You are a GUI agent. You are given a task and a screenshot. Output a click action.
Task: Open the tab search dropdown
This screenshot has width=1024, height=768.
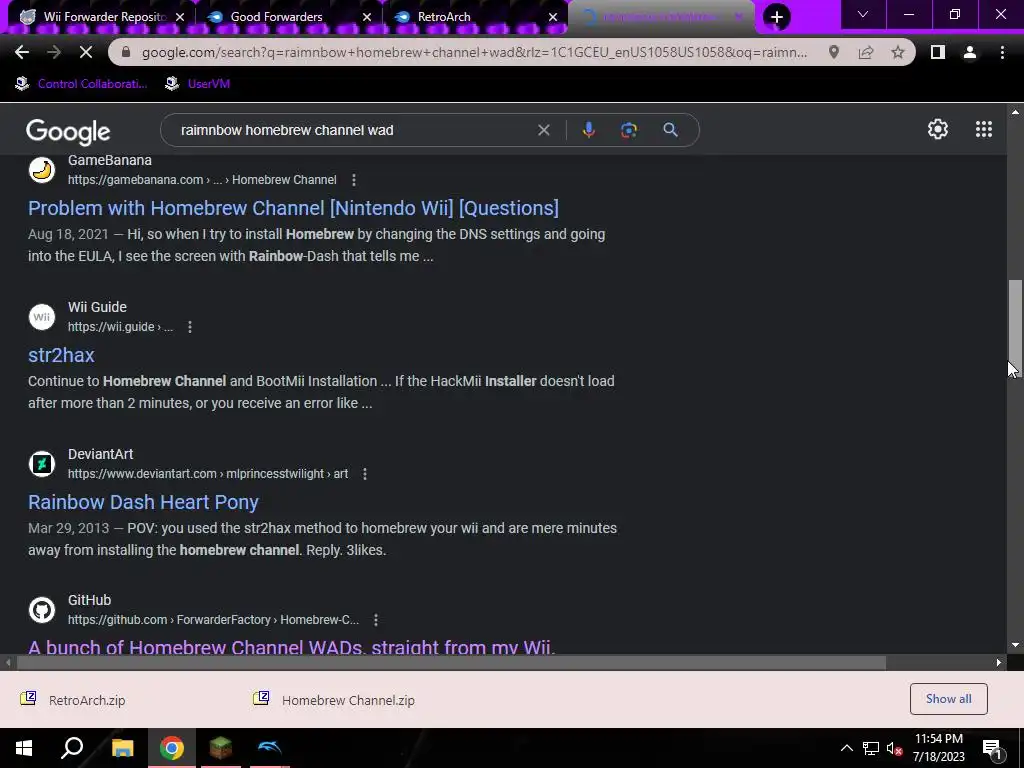click(863, 14)
